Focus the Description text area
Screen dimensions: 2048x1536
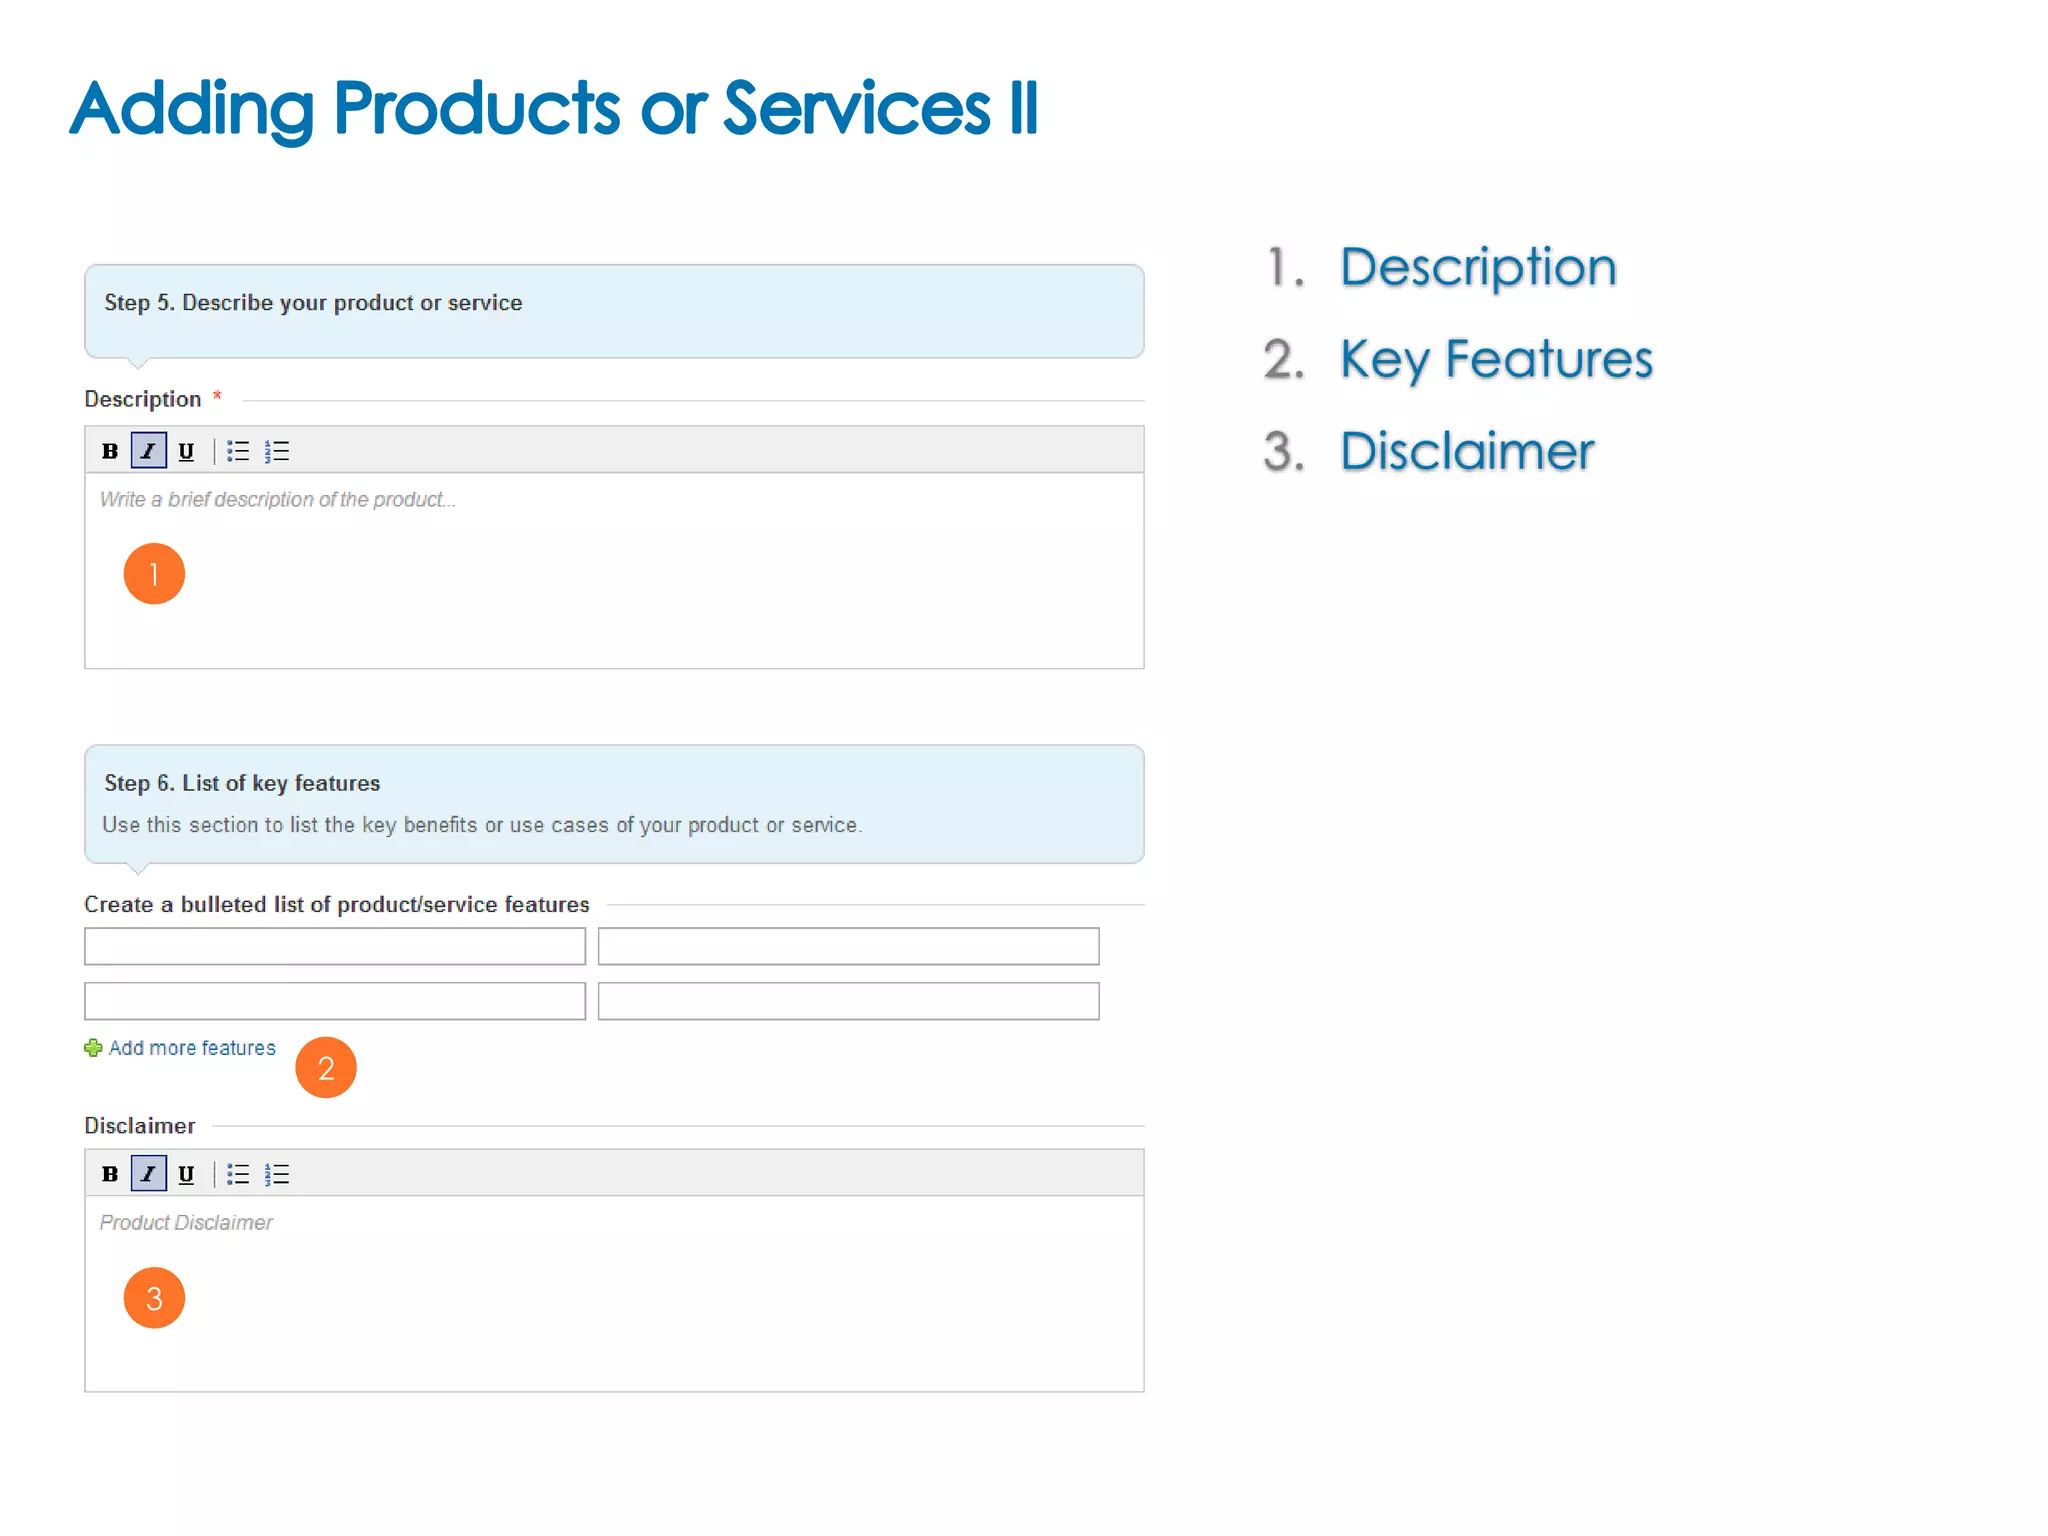point(614,570)
